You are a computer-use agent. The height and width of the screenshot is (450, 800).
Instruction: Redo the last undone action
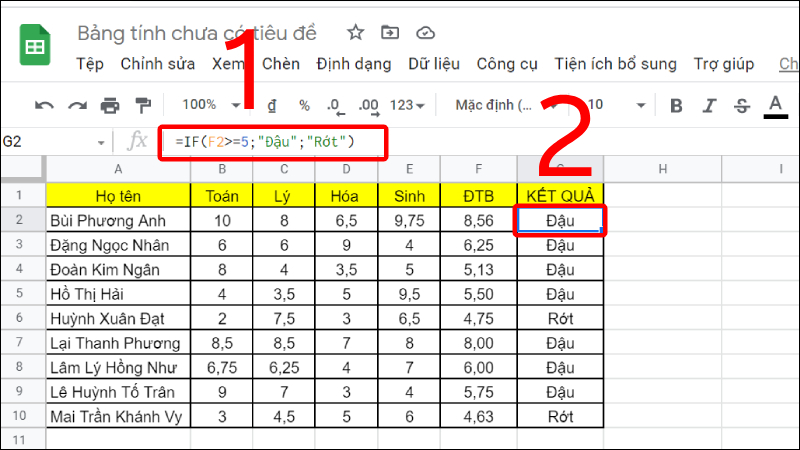pos(77,105)
